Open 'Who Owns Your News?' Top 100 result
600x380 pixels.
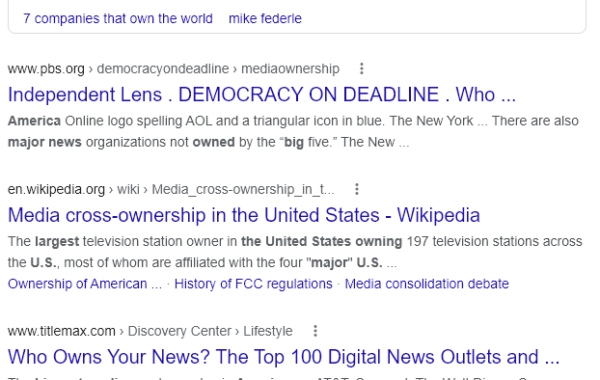coord(284,357)
